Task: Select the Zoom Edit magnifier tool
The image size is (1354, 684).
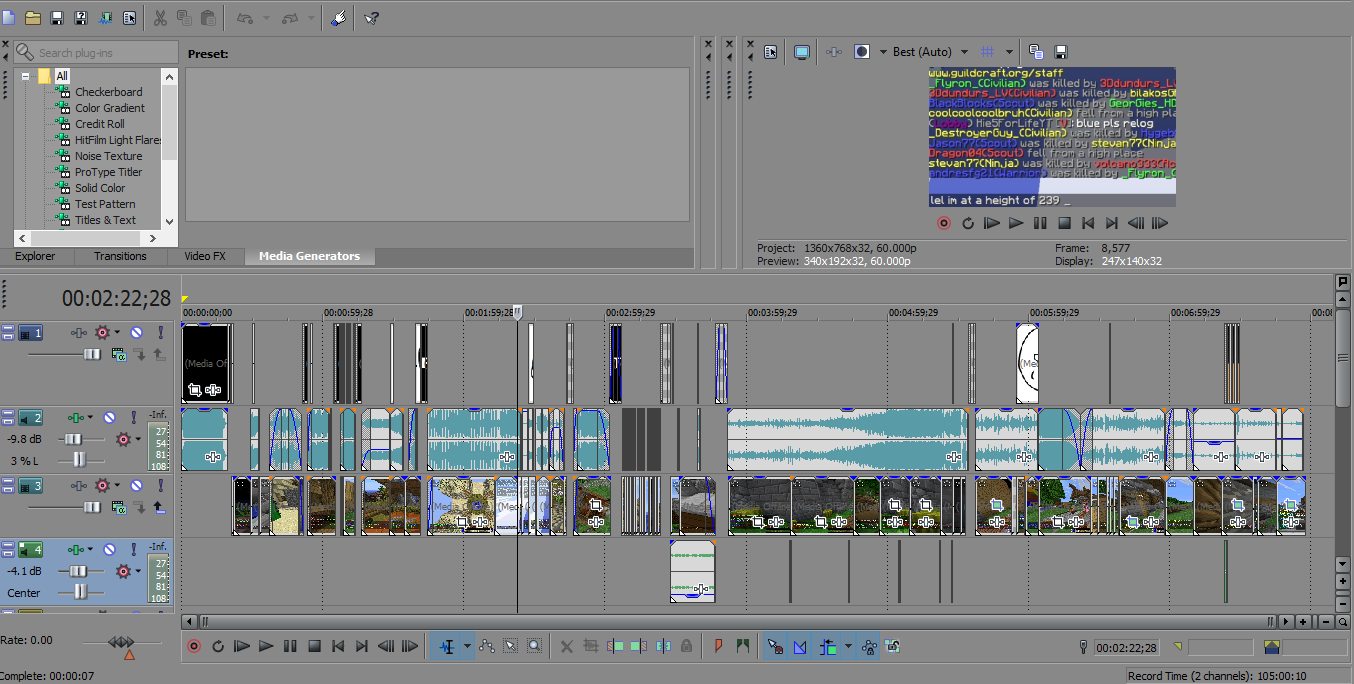Action: [535, 646]
